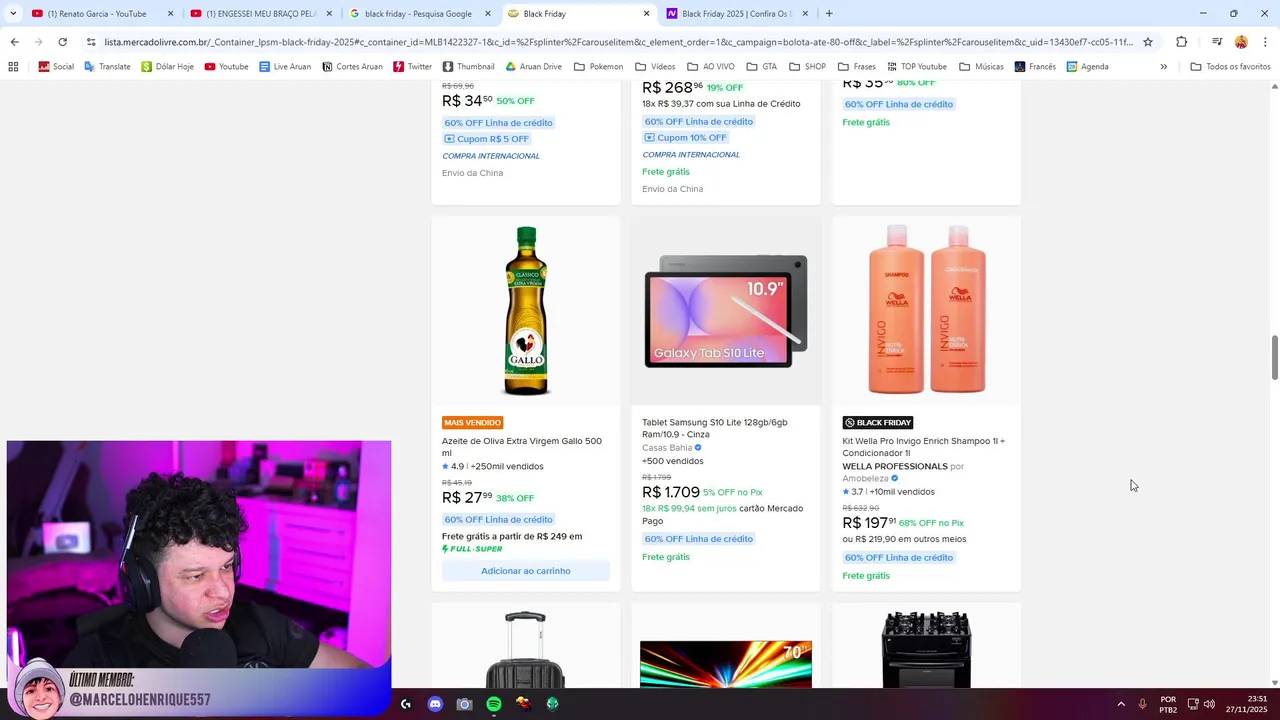This screenshot has height=720, width=1280.
Task: Show hidden tray icons with the up chevron
Action: (1121, 704)
